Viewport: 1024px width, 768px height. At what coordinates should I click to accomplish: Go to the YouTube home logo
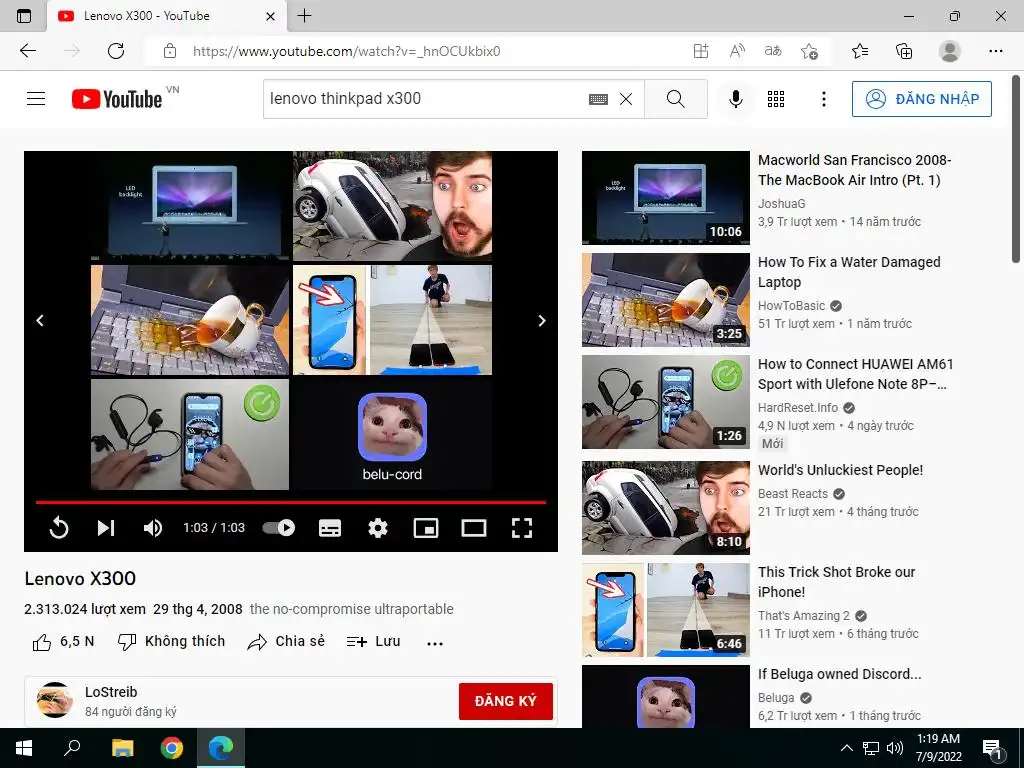point(118,99)
